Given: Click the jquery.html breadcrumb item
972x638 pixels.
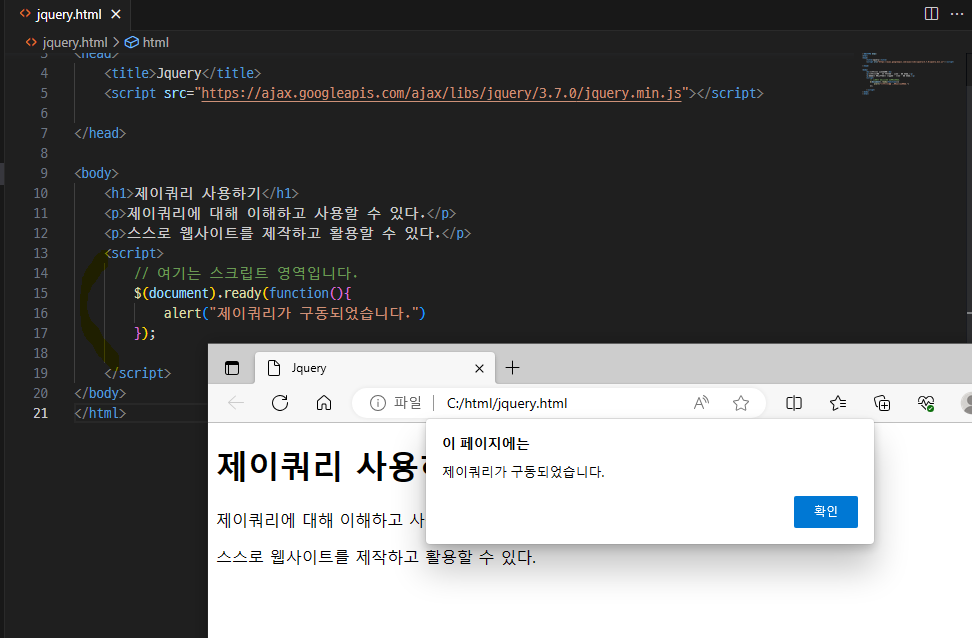Looking at the screenshot, I should click(66, 42).
